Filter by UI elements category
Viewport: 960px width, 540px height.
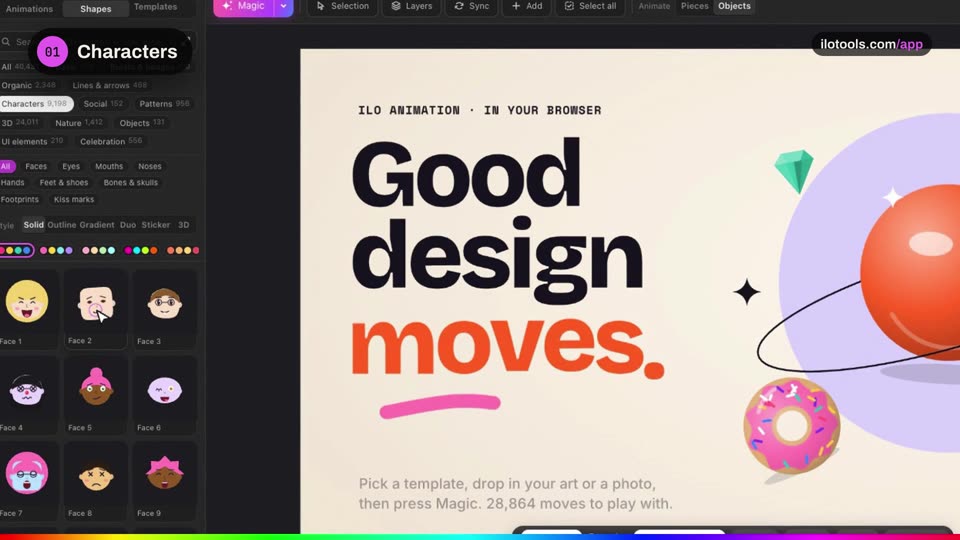(x=32, y=141)
